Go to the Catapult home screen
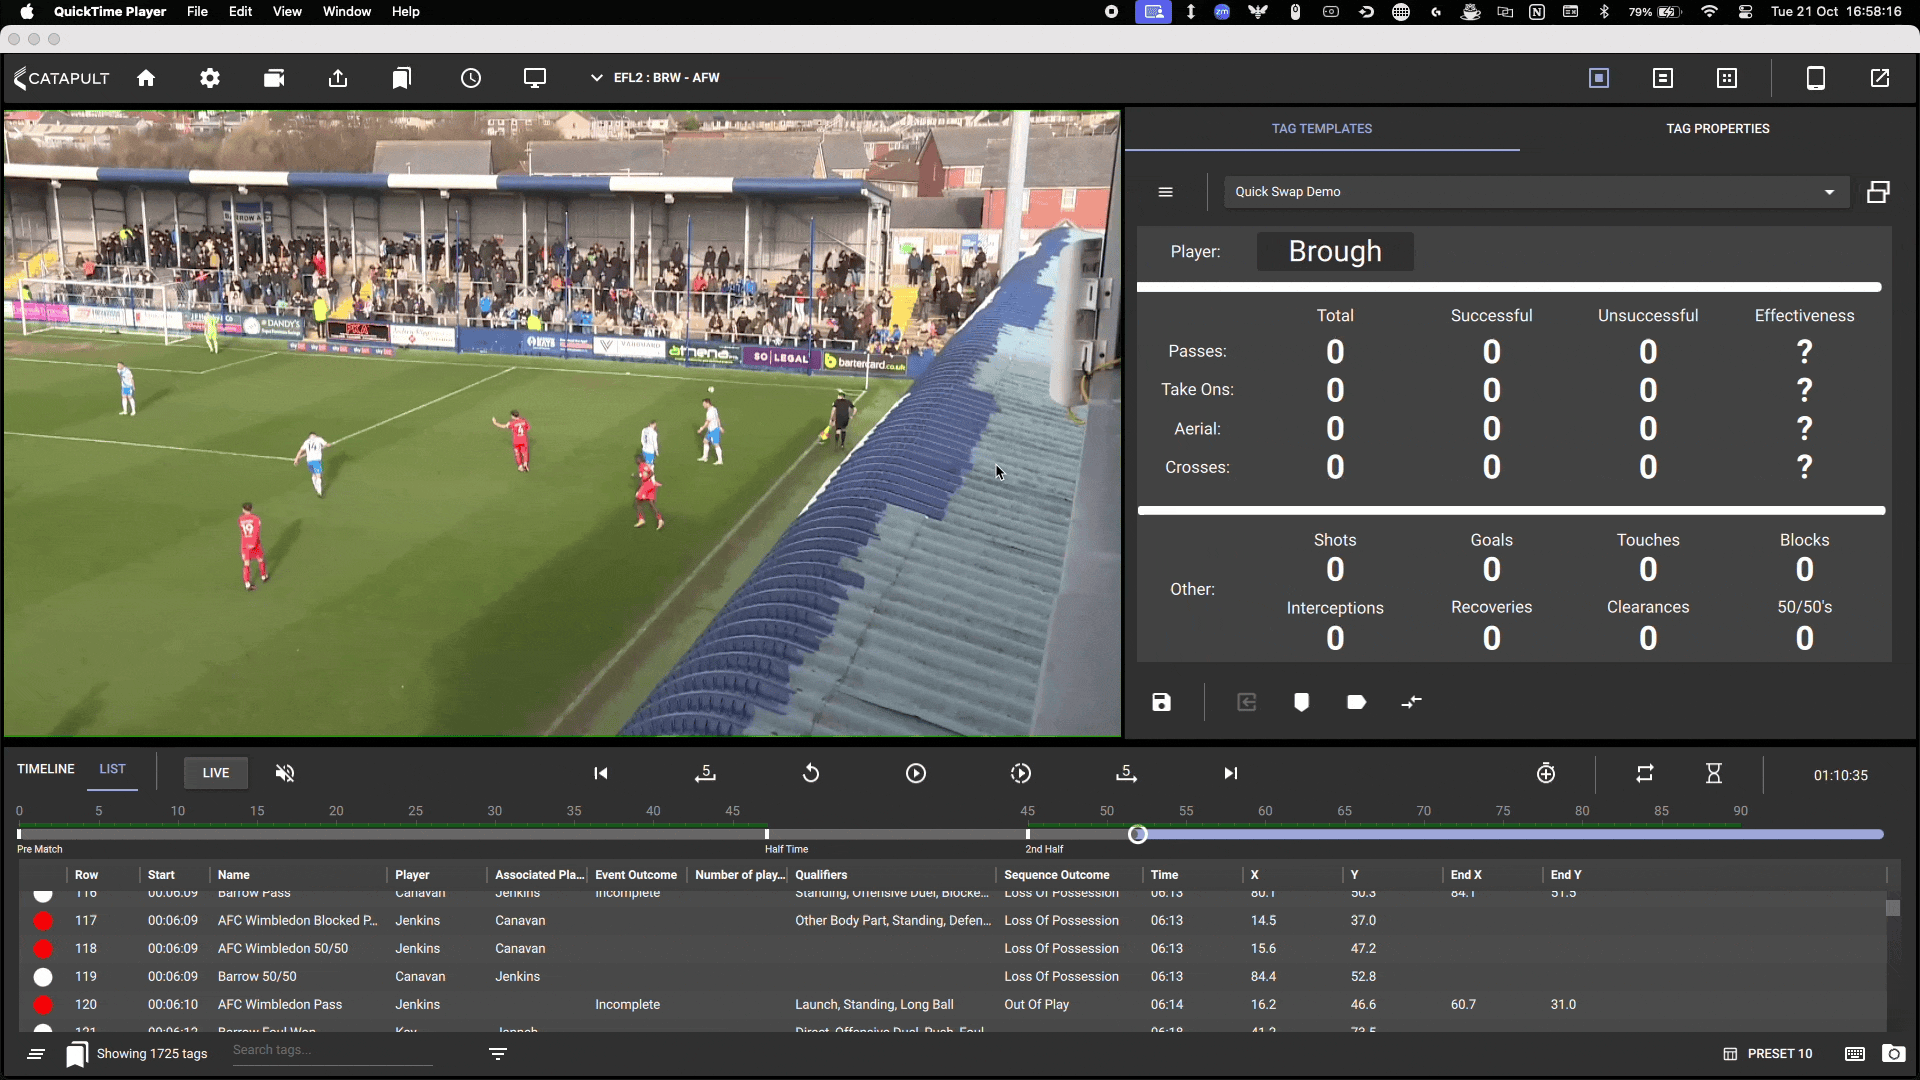Viewport: 1920px width, 1080px height. [146, 78]
